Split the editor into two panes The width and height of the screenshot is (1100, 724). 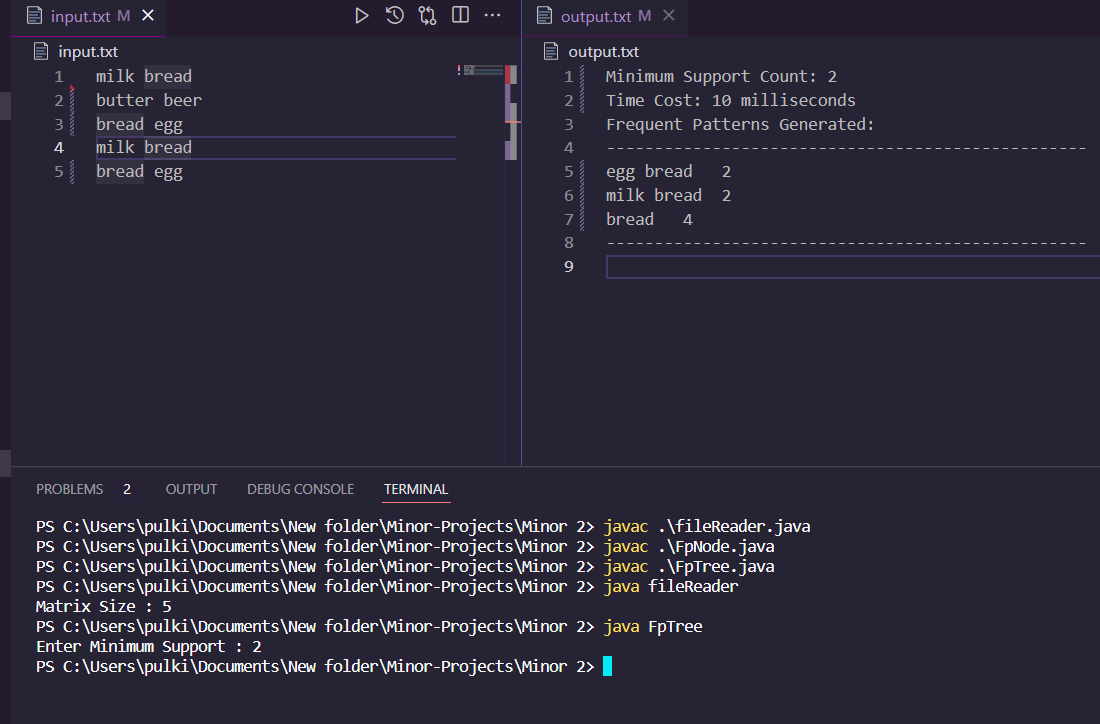(x=461, y=14)
